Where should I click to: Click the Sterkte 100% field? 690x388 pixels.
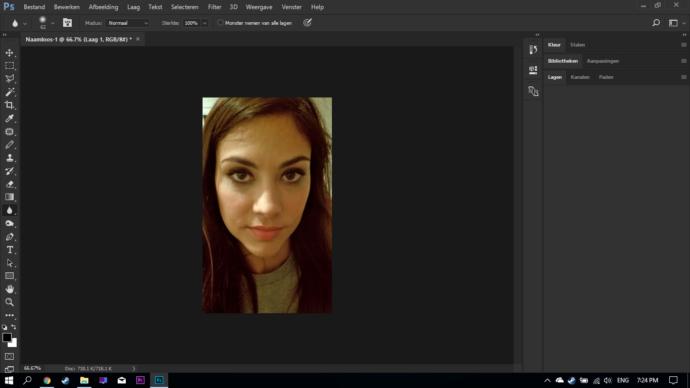pyautogui.click(x=191, y=23)
